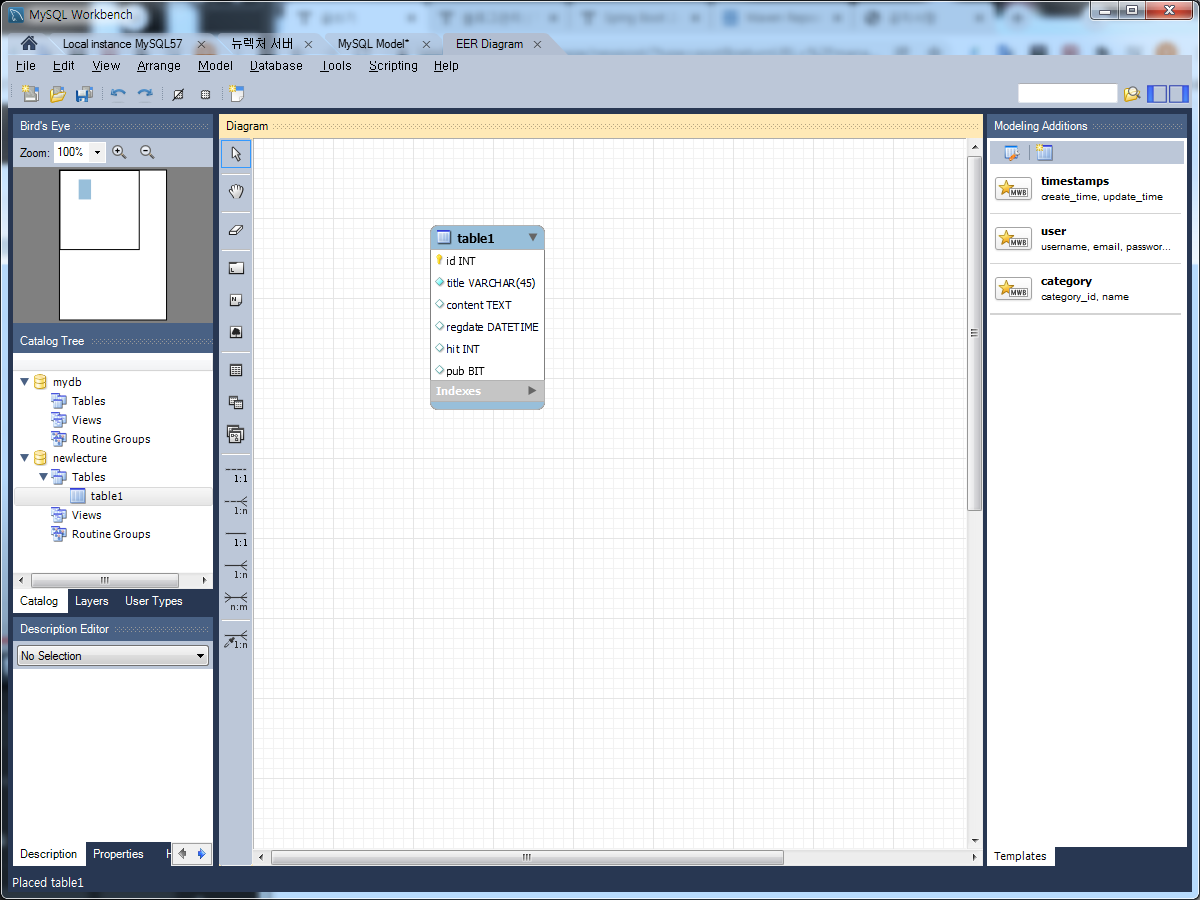Screen dimensions: 1200x900
Task: Toggle grid visibility in the toolbar
Action: point(179,94)
